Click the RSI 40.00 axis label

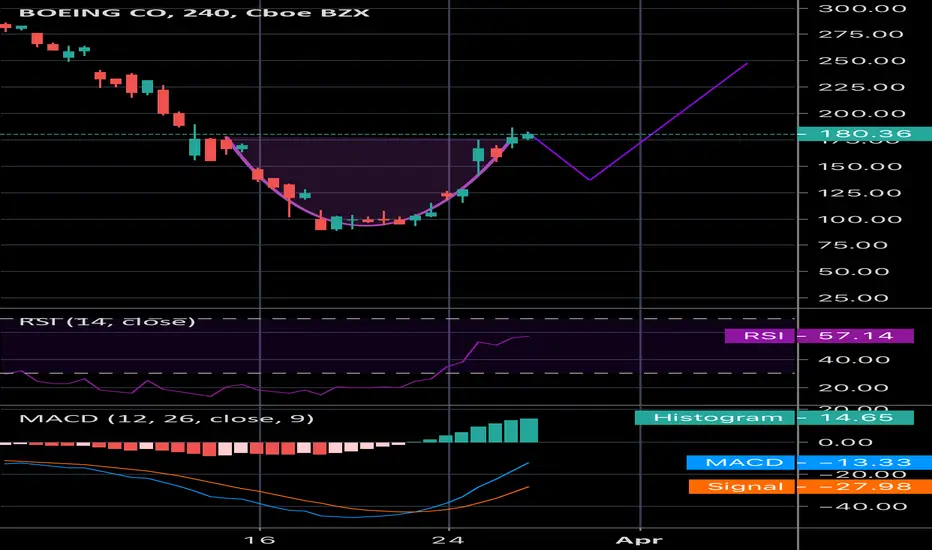click(x=854, y=360)
